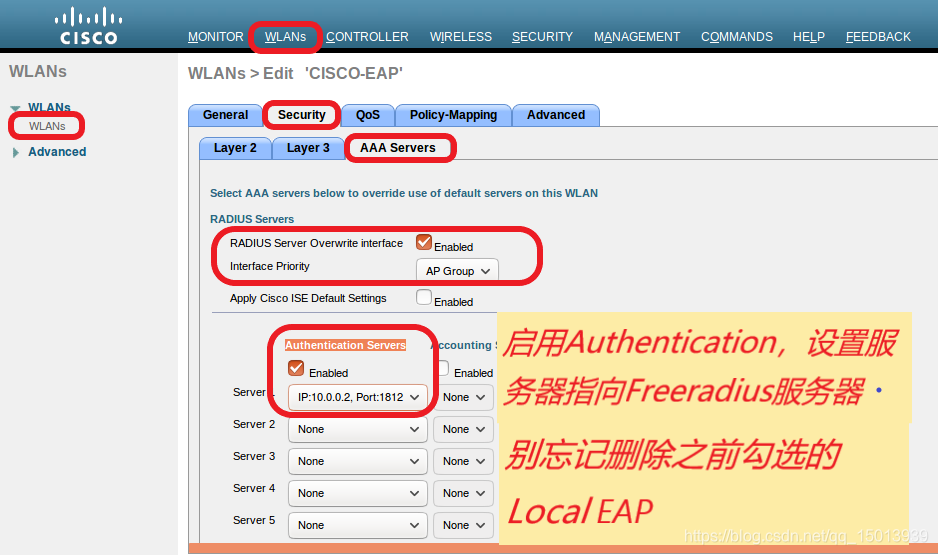
Task: Expand the Advanced sidebar section
Action: click(x=16, y=153)
